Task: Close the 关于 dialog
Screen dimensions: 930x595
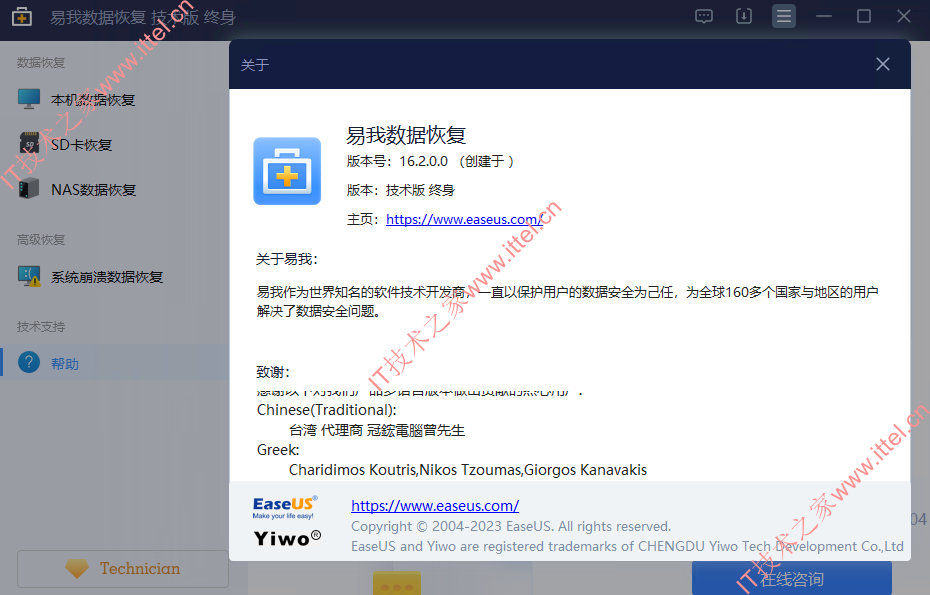Action: [883, 64]
